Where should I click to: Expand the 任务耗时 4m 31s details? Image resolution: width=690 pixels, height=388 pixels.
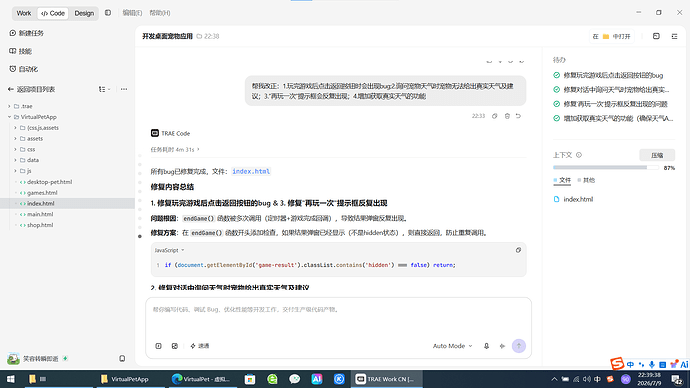coord(175,150)
